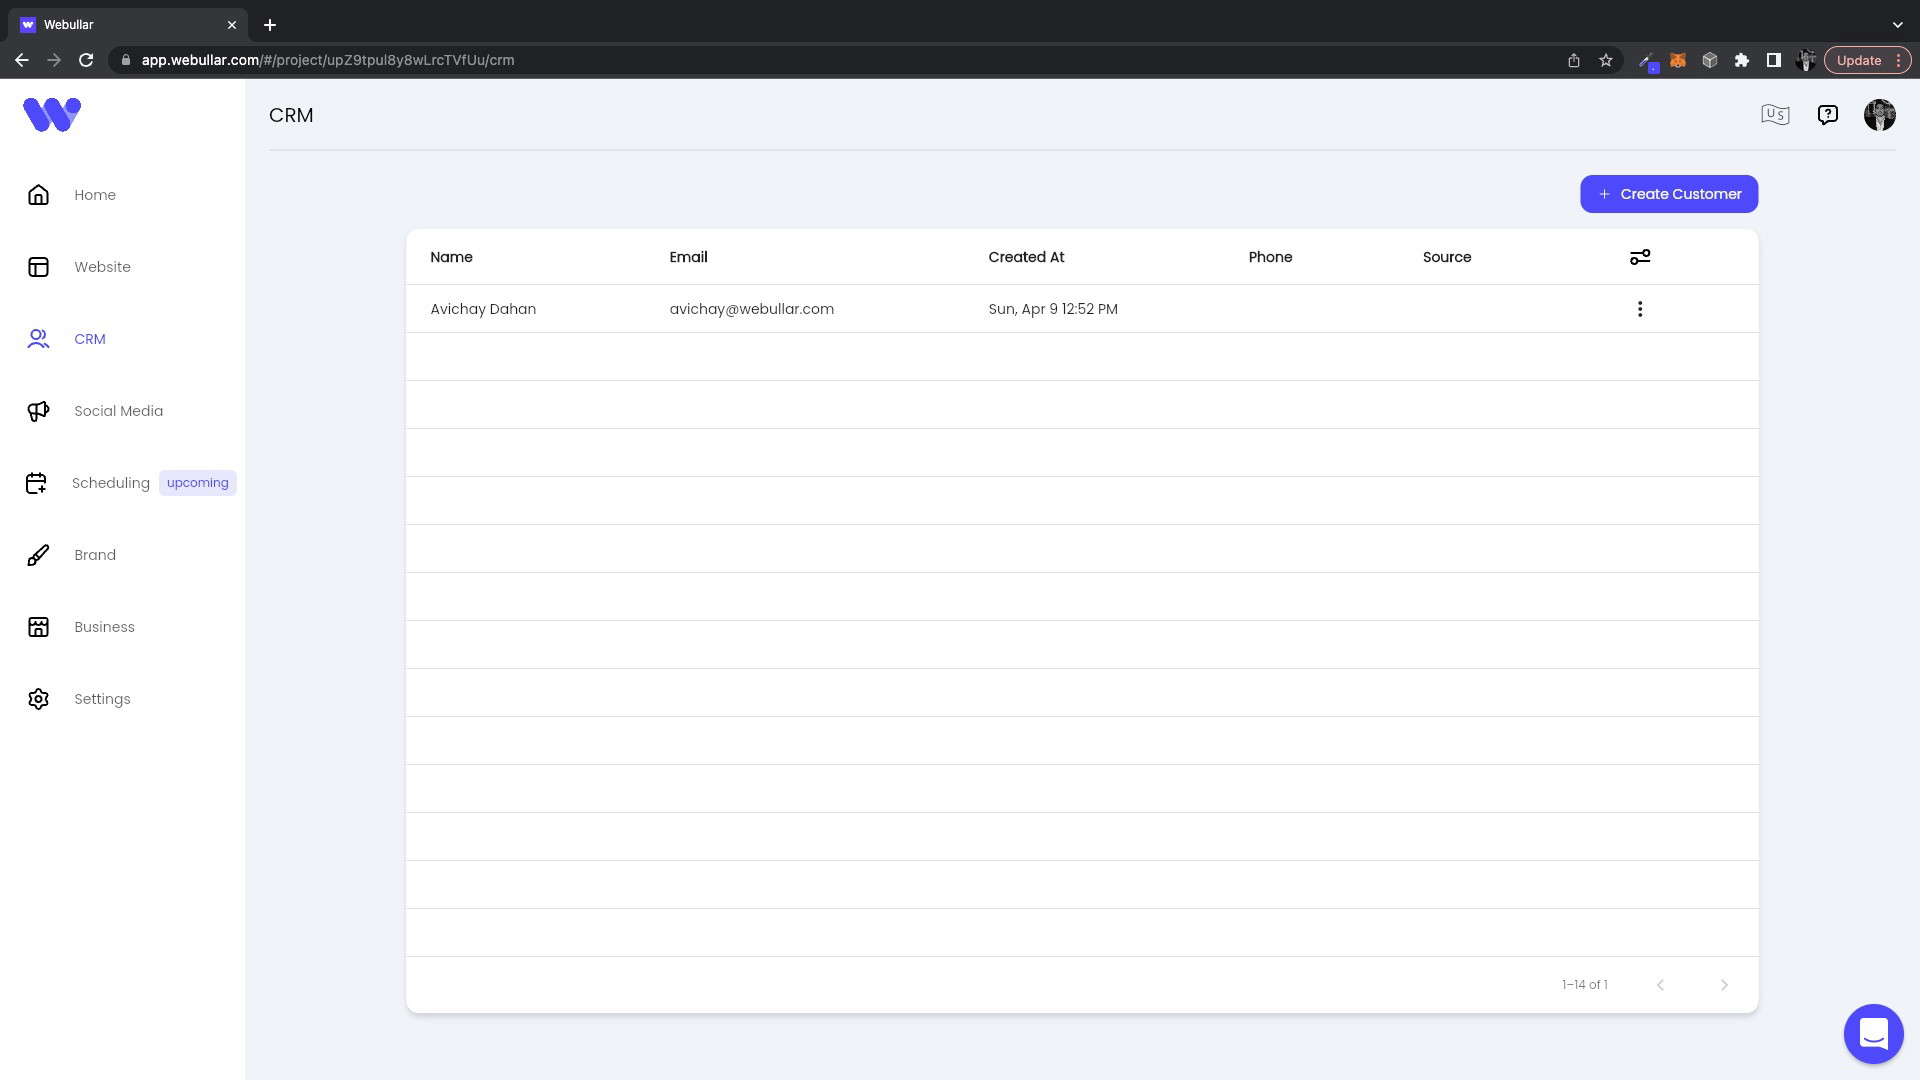Viewport: 1920px width, 1080px height.
Task: View the Extensions icon in browser toolbar
Action: [x=1741, y=61]
